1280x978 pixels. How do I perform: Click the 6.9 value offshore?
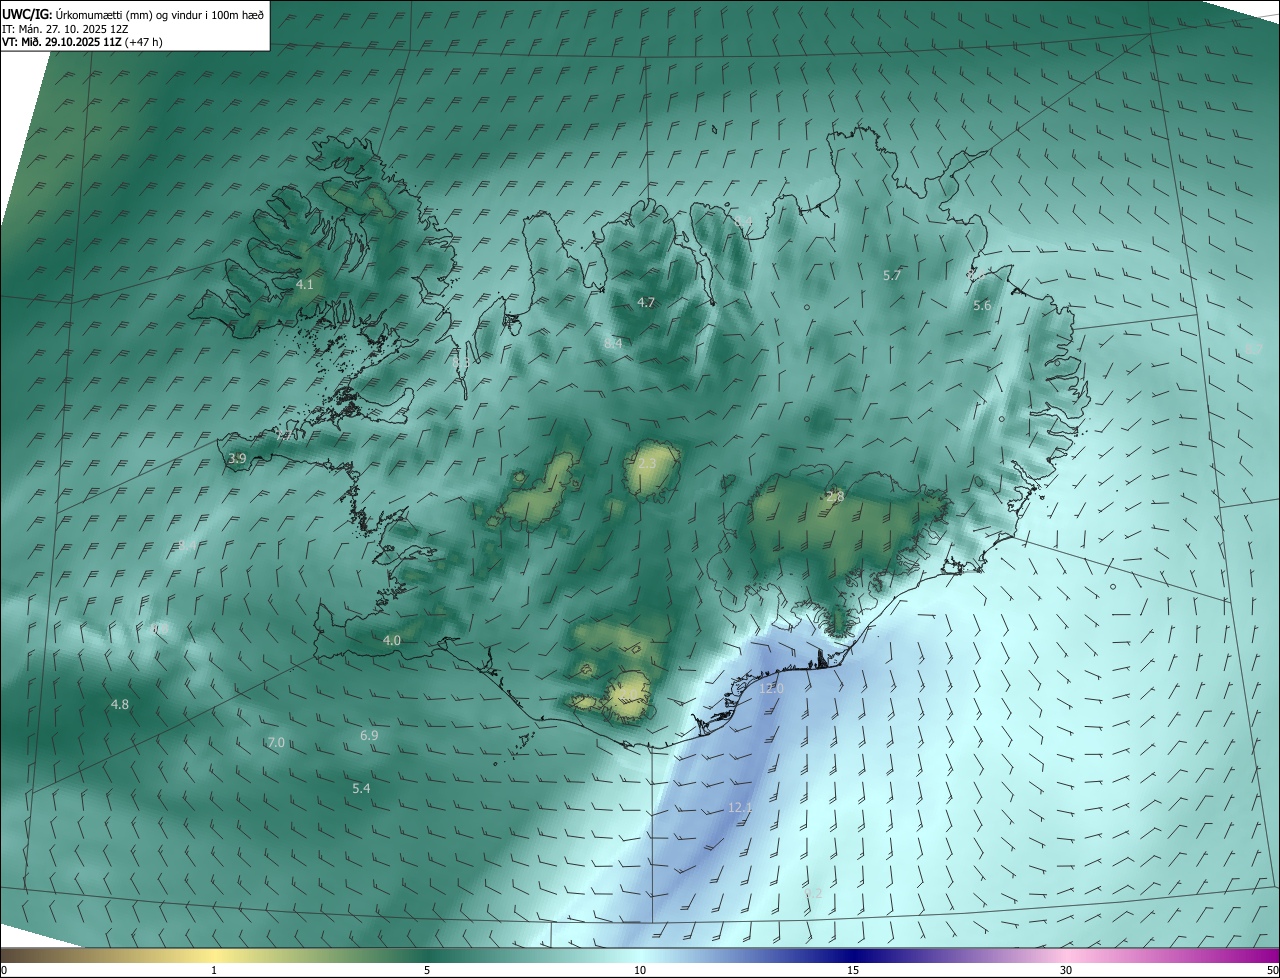point(369,736)
